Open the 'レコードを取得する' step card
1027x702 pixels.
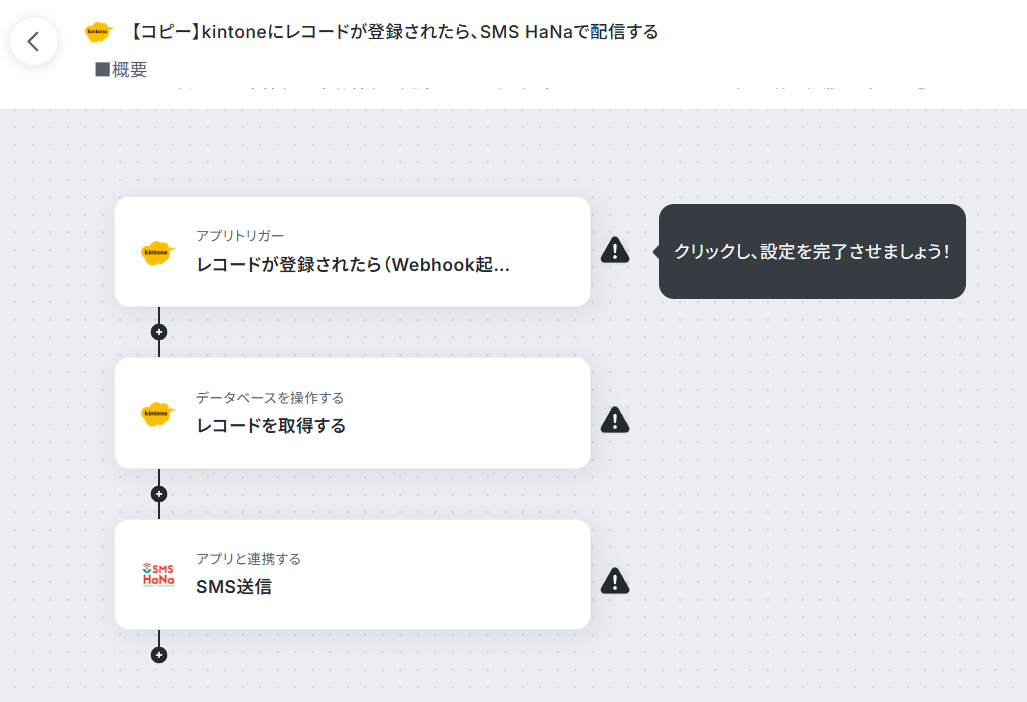coord(352,413)
